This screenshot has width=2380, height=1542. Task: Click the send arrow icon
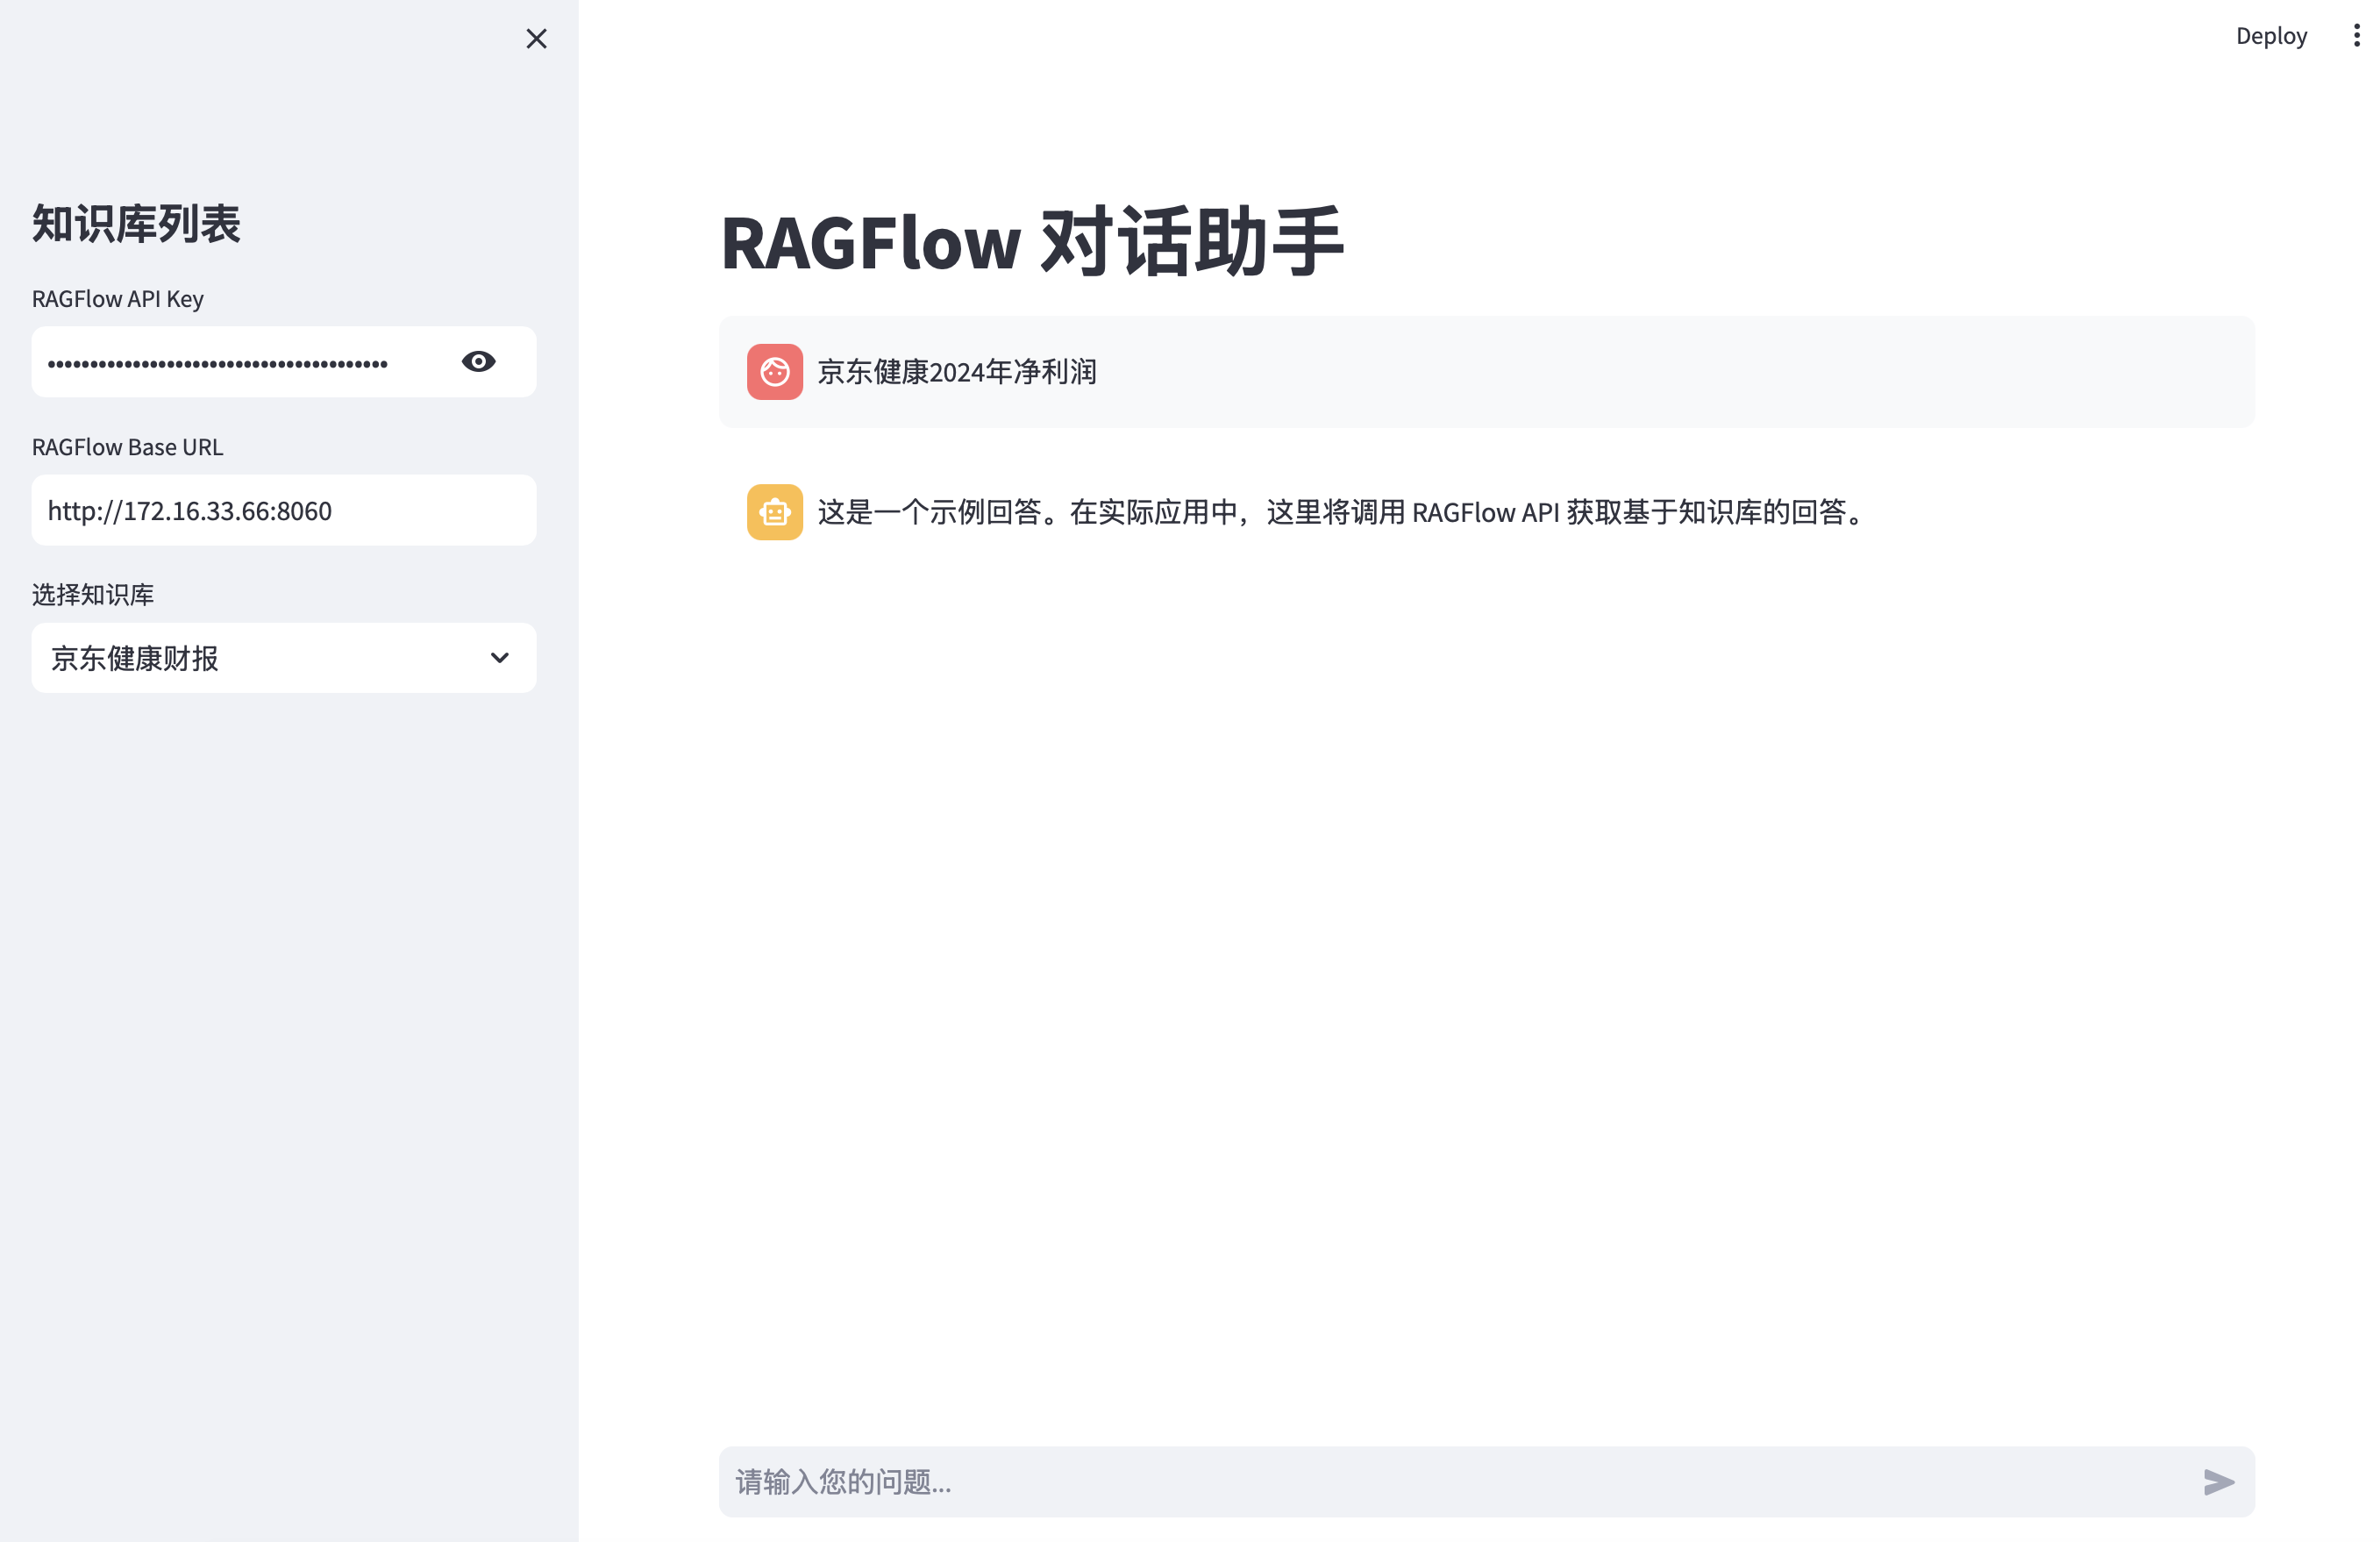[2218, 1481]
